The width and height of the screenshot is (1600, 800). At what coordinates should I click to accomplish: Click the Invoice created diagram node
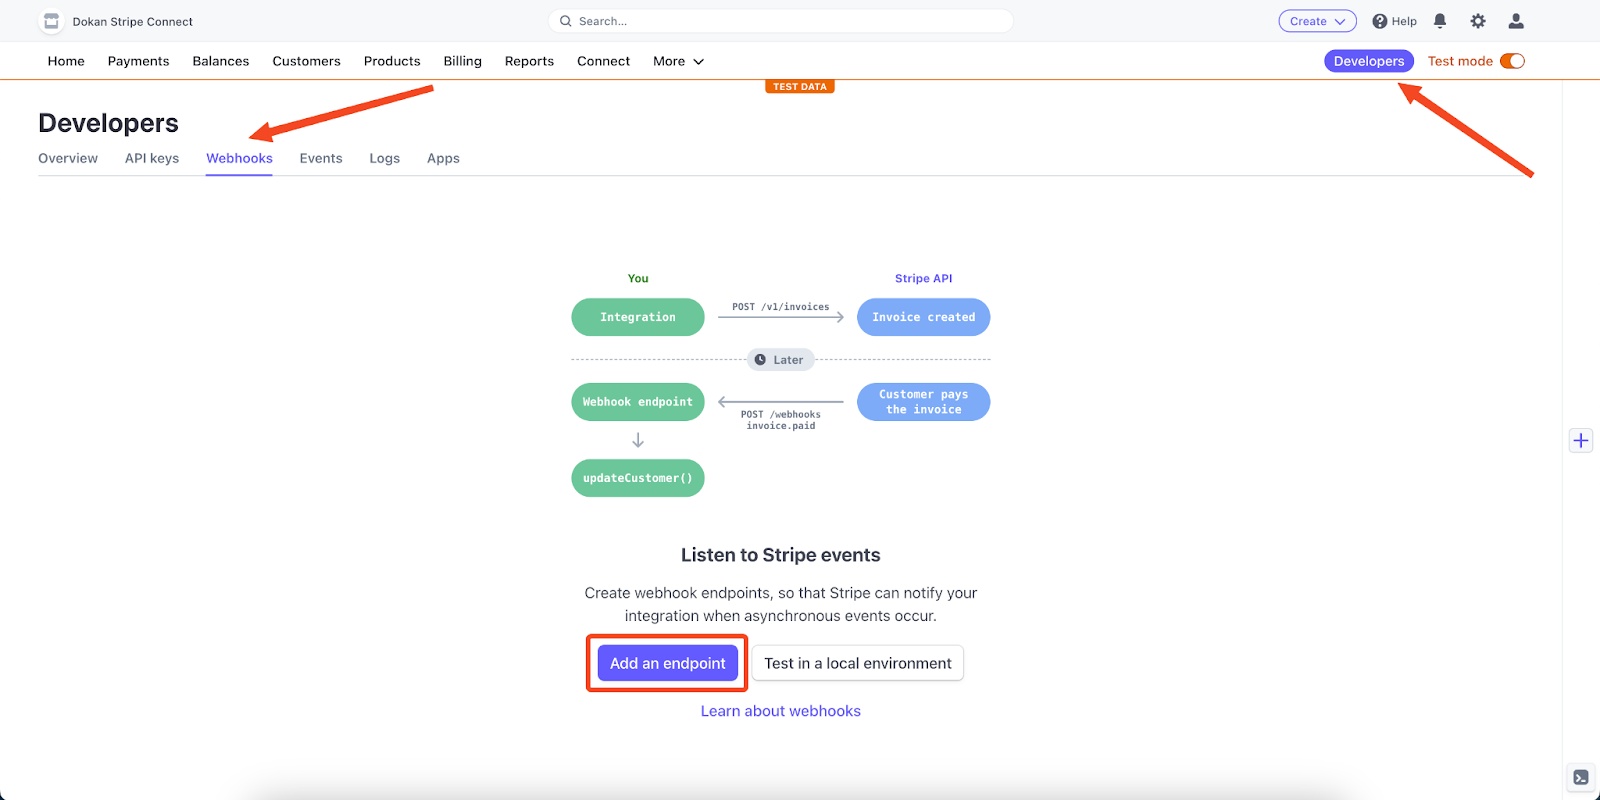pos(924,317)
